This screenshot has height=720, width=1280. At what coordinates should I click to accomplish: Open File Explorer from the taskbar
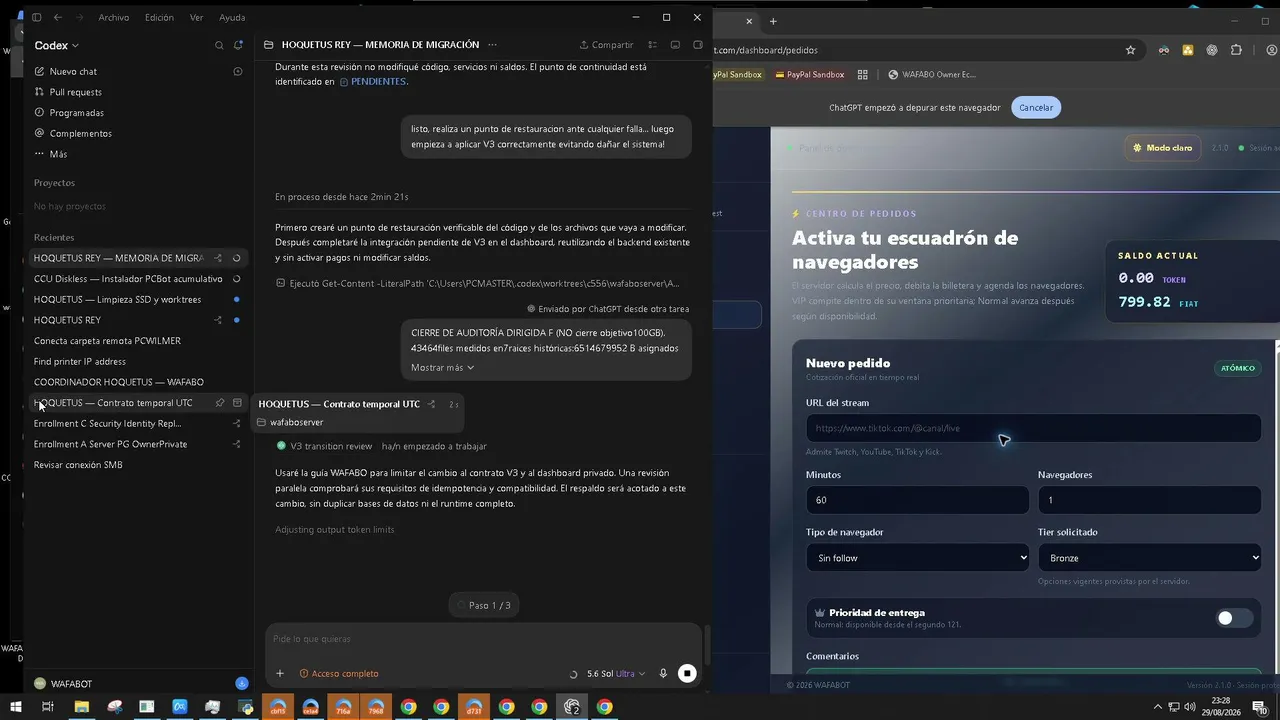81,707
